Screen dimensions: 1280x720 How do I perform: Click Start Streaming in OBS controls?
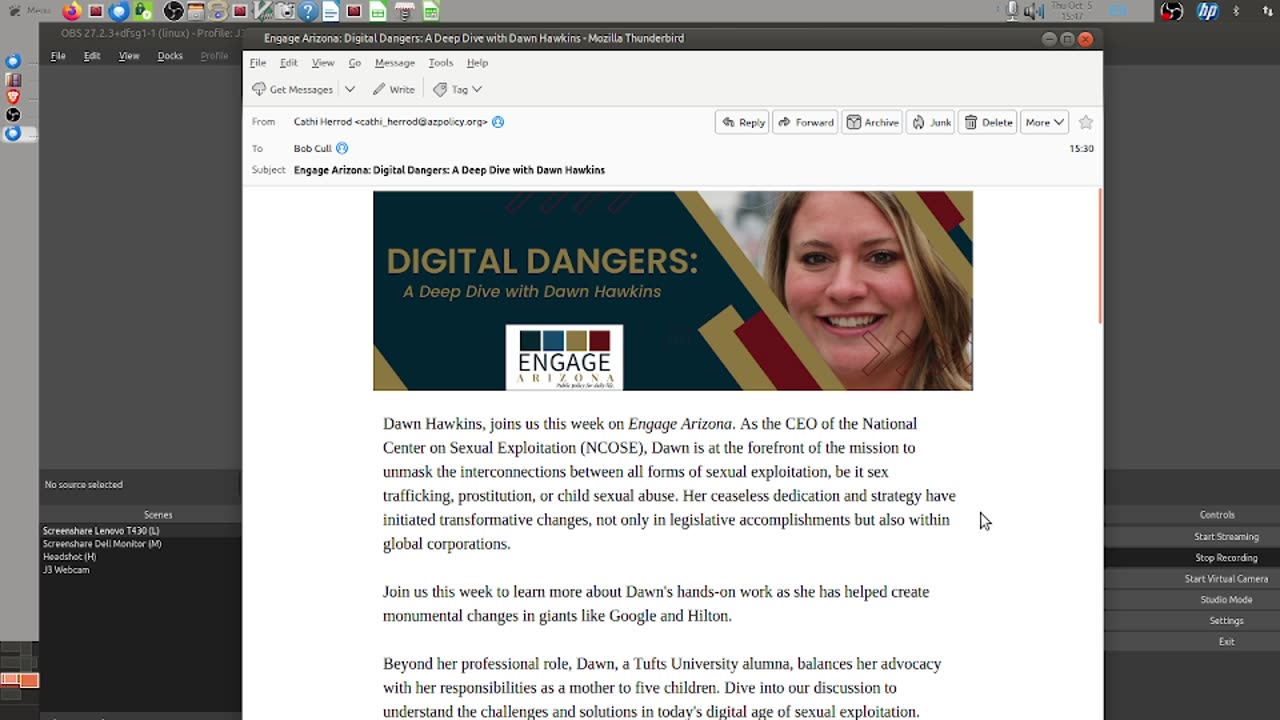[1226, 537]
